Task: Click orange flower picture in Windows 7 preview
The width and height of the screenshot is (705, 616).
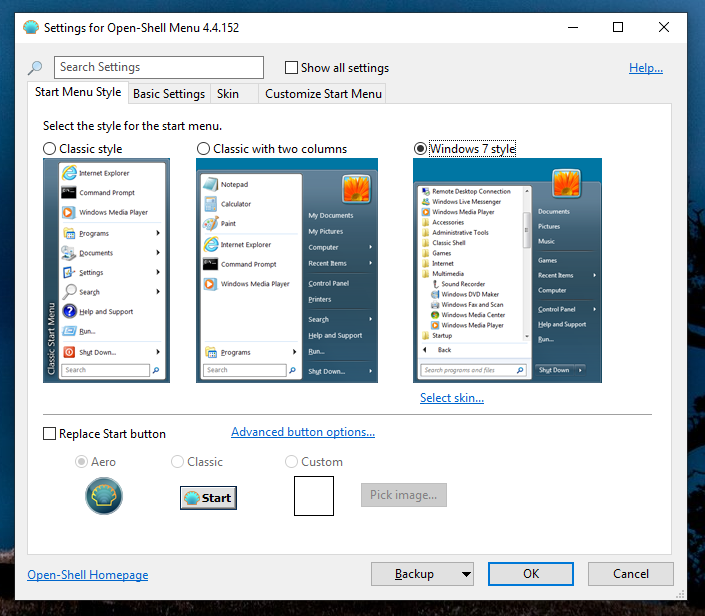Action: (x=567, y=183)
